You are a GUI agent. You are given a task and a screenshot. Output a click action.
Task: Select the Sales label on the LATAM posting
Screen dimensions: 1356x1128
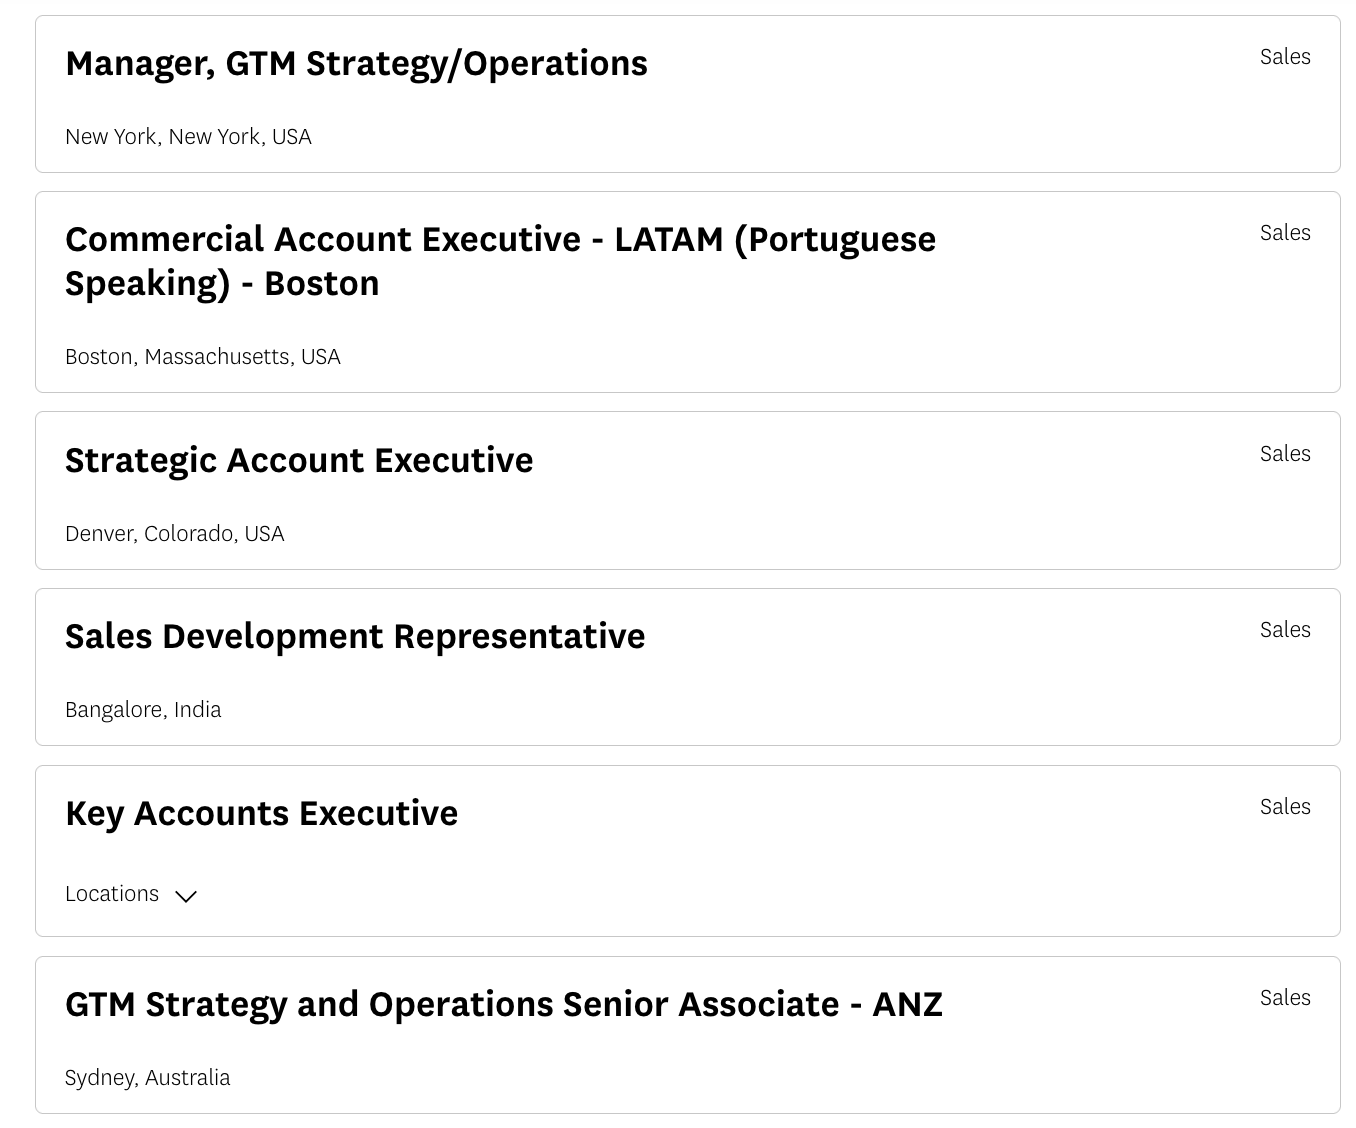click(1285, 232)
